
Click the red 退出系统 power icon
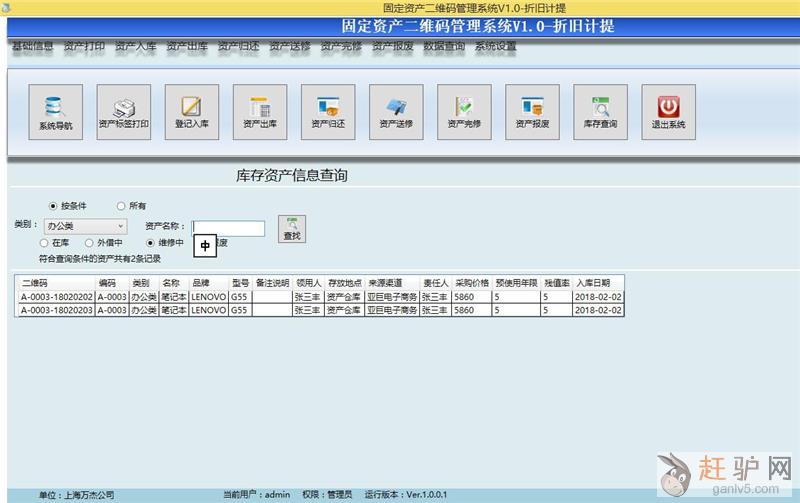tap(667, 112)
